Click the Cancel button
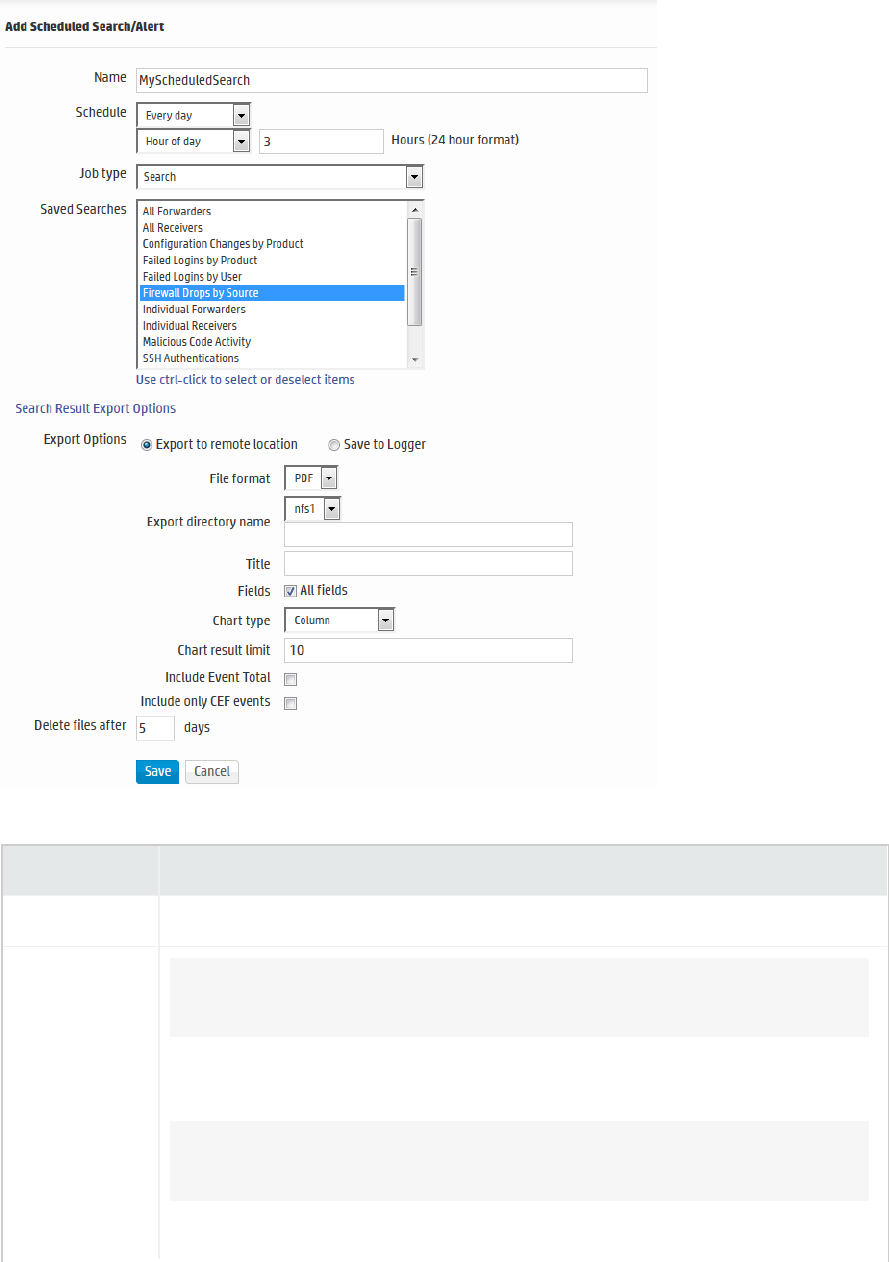 click(x=212, y=772)
